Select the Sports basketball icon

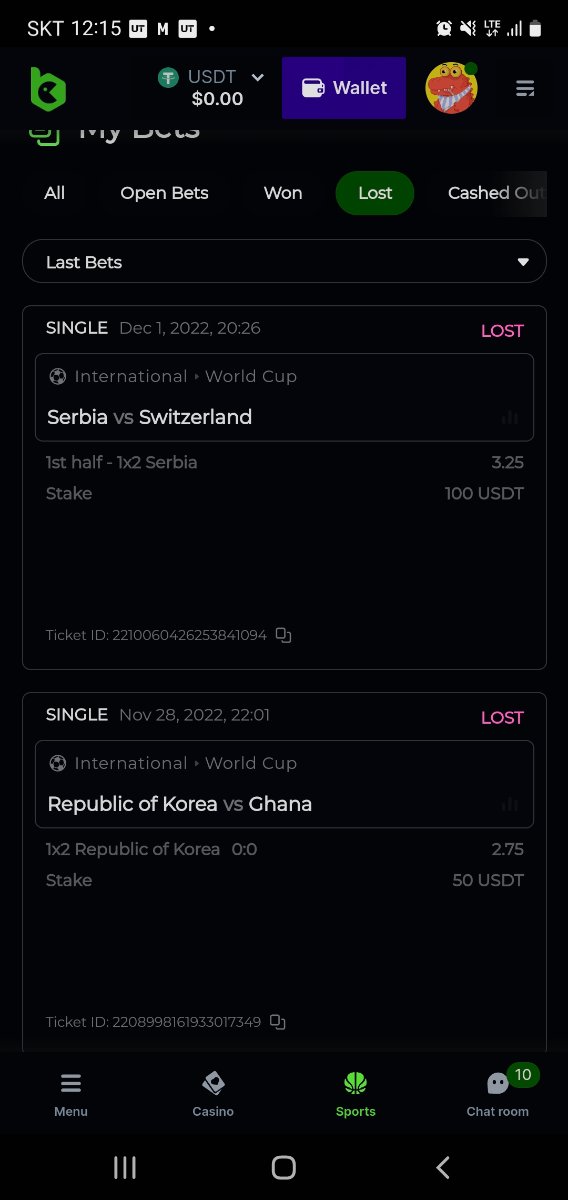click(x=356, y=1083)
